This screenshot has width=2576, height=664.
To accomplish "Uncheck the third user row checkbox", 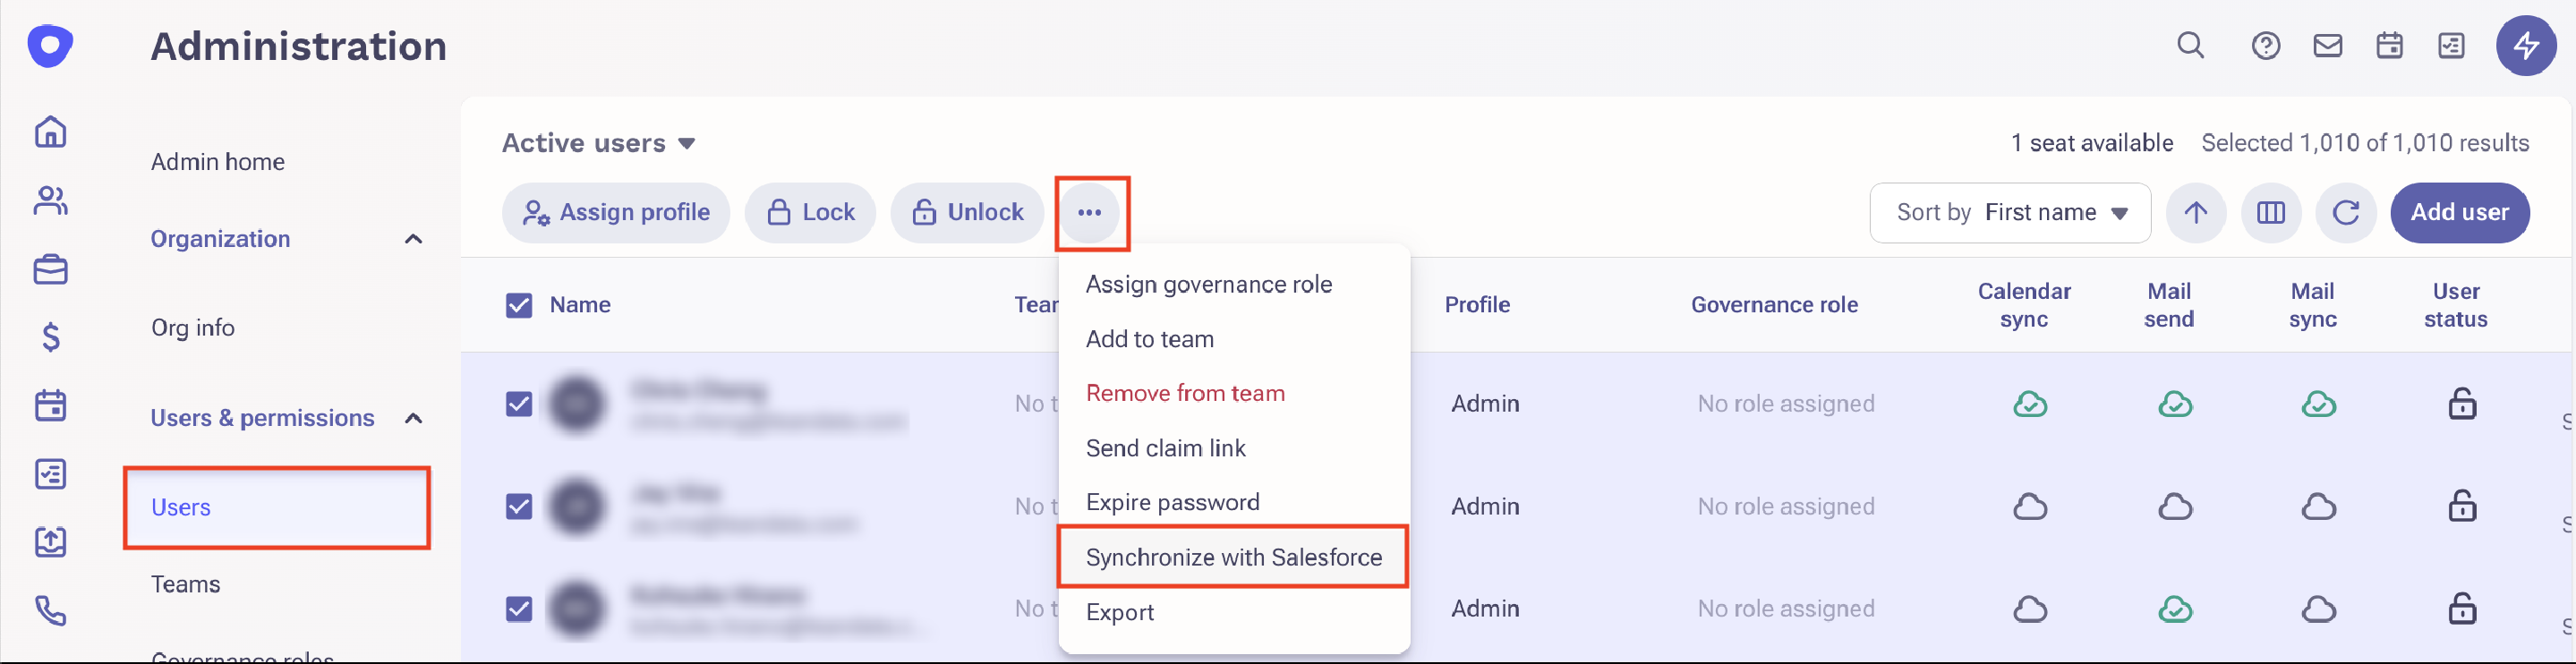I will pyautogui.click(x=518, y=608).
